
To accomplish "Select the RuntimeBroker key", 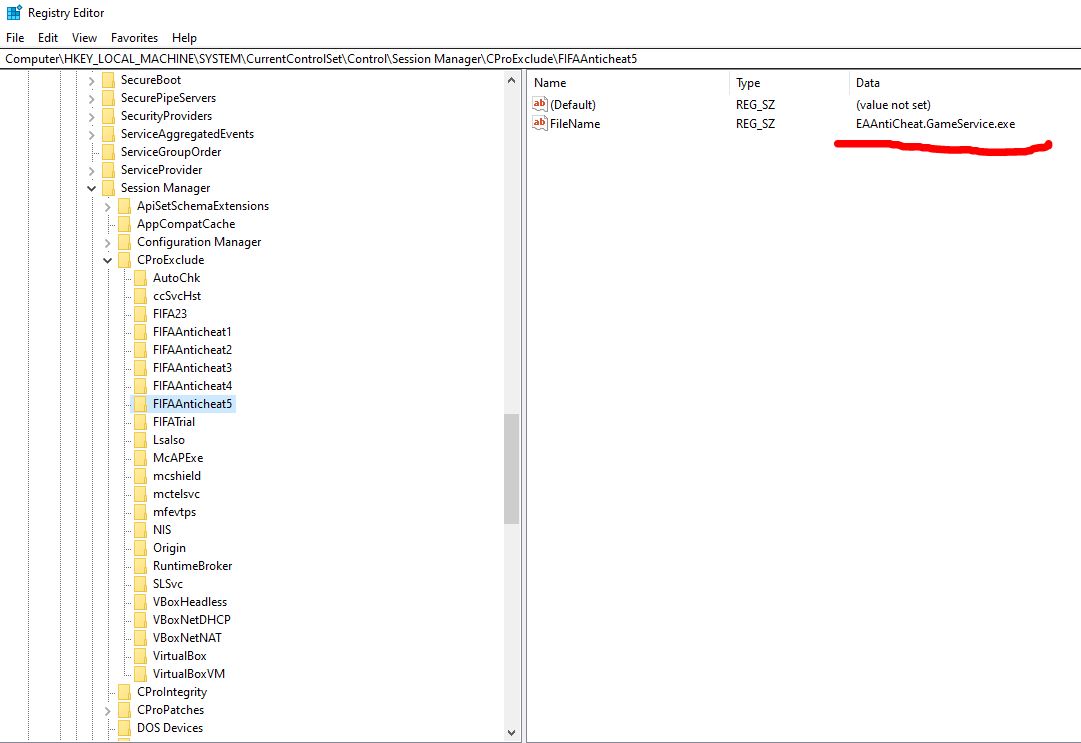I will [x=192, y=566].
